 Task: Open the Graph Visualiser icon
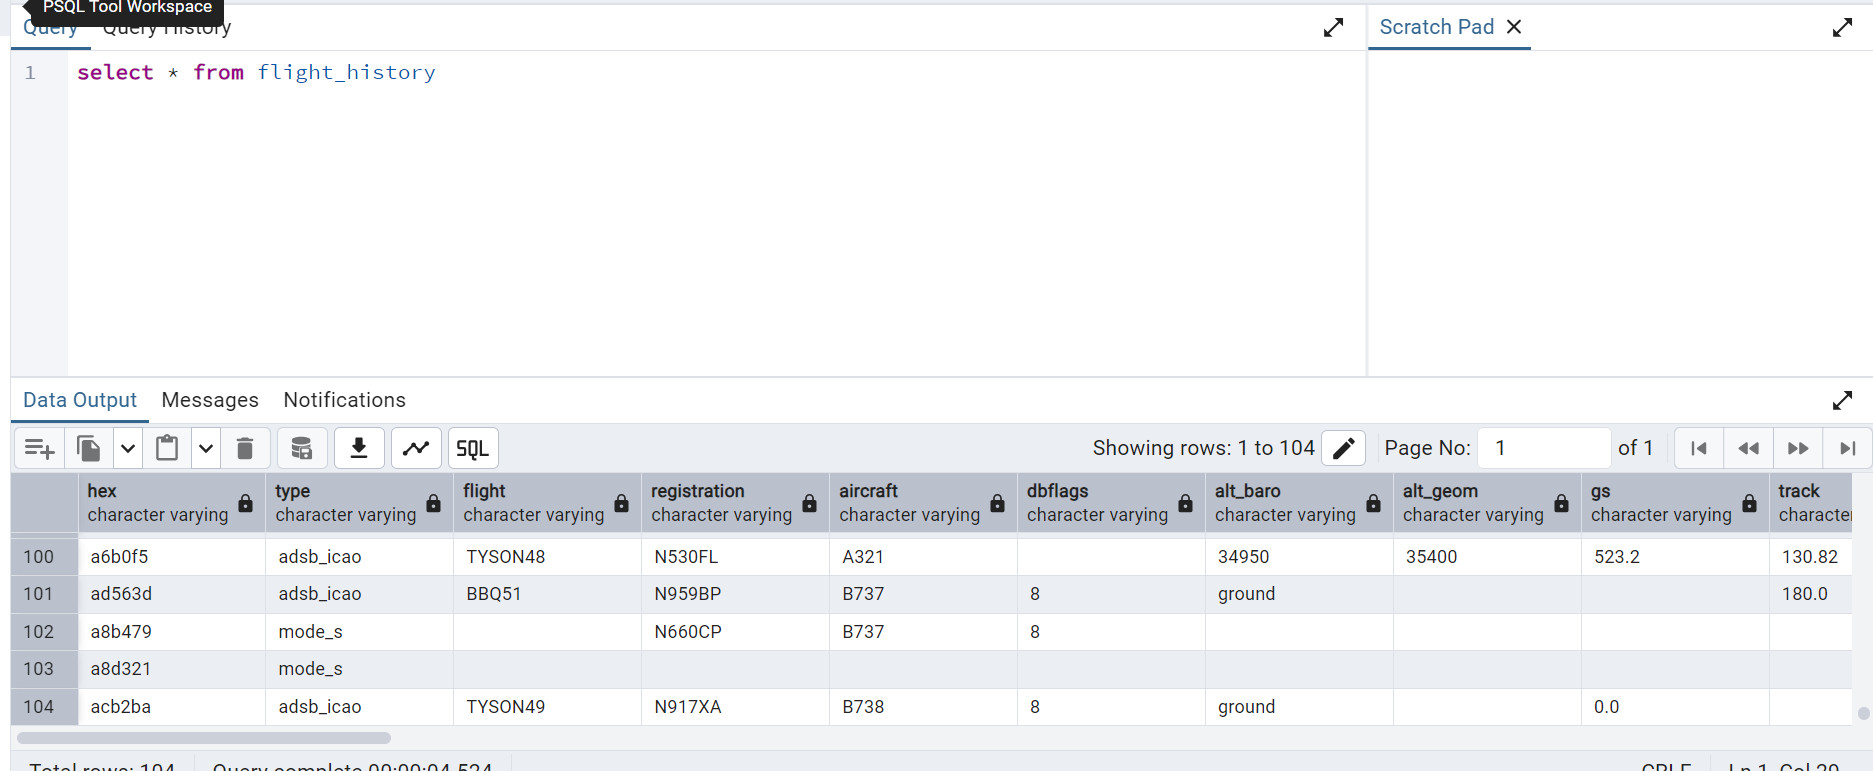coord(416,448)
